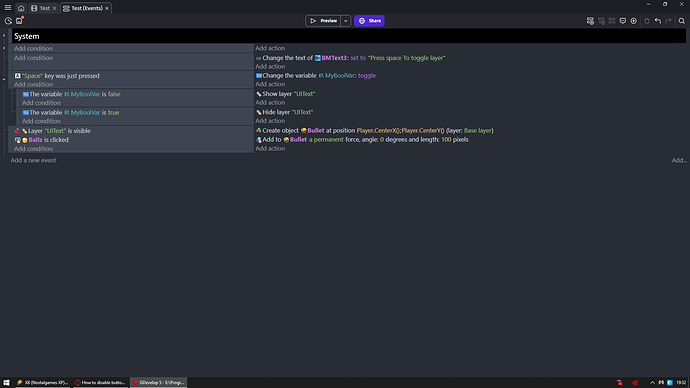Add action under Hide layer UIText
The height and width of the screenshot is (388, 690).
270,121
